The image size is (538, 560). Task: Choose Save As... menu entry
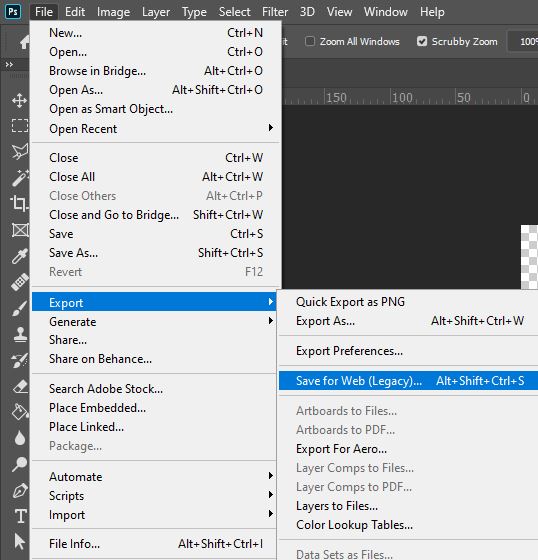pos(156,252)
